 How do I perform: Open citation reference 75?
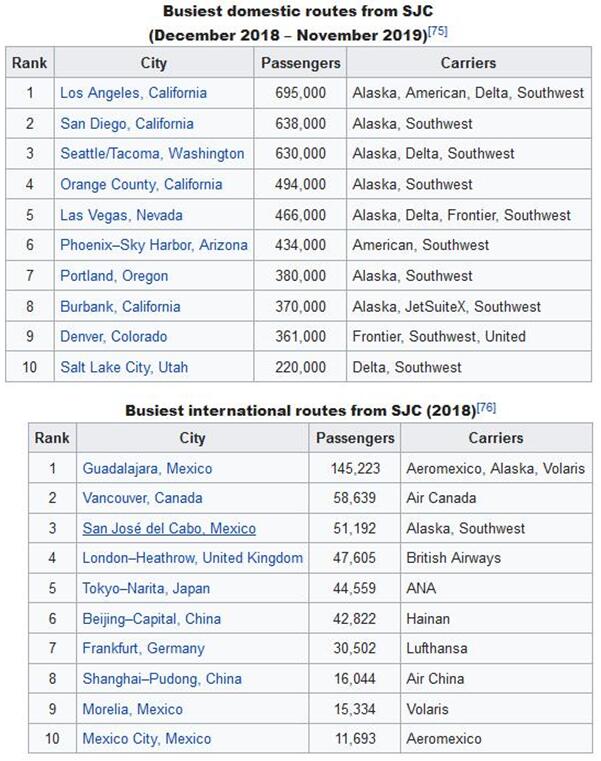[x=437, y=31]
